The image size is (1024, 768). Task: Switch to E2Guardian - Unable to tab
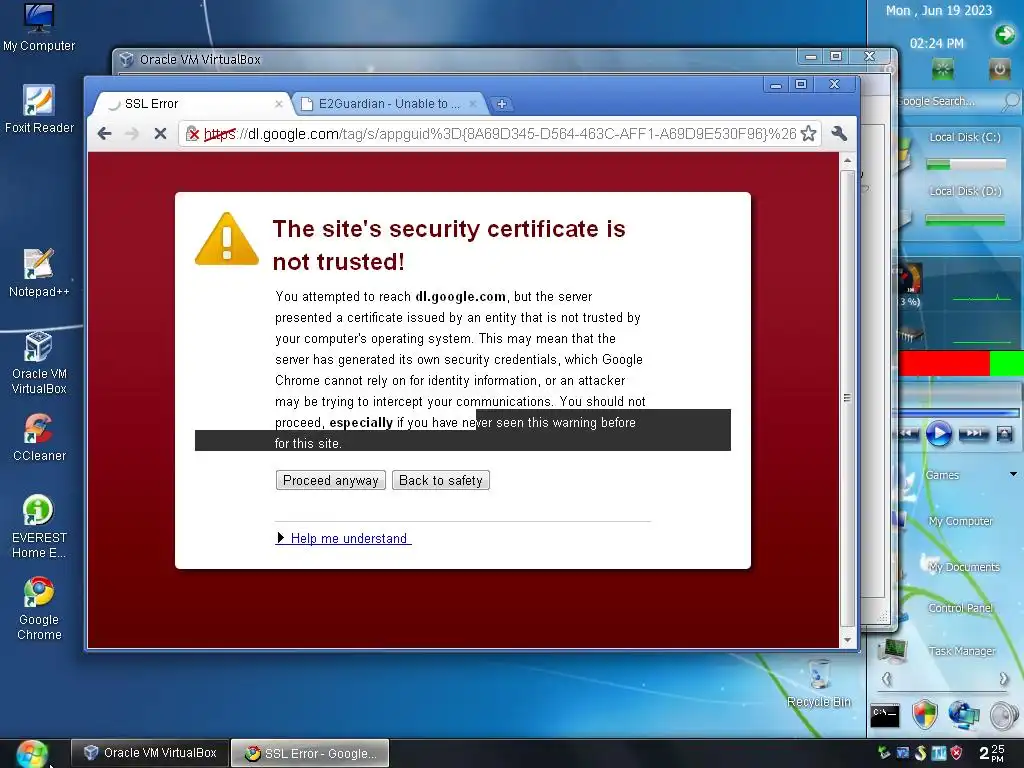click(x=388, y=104)
